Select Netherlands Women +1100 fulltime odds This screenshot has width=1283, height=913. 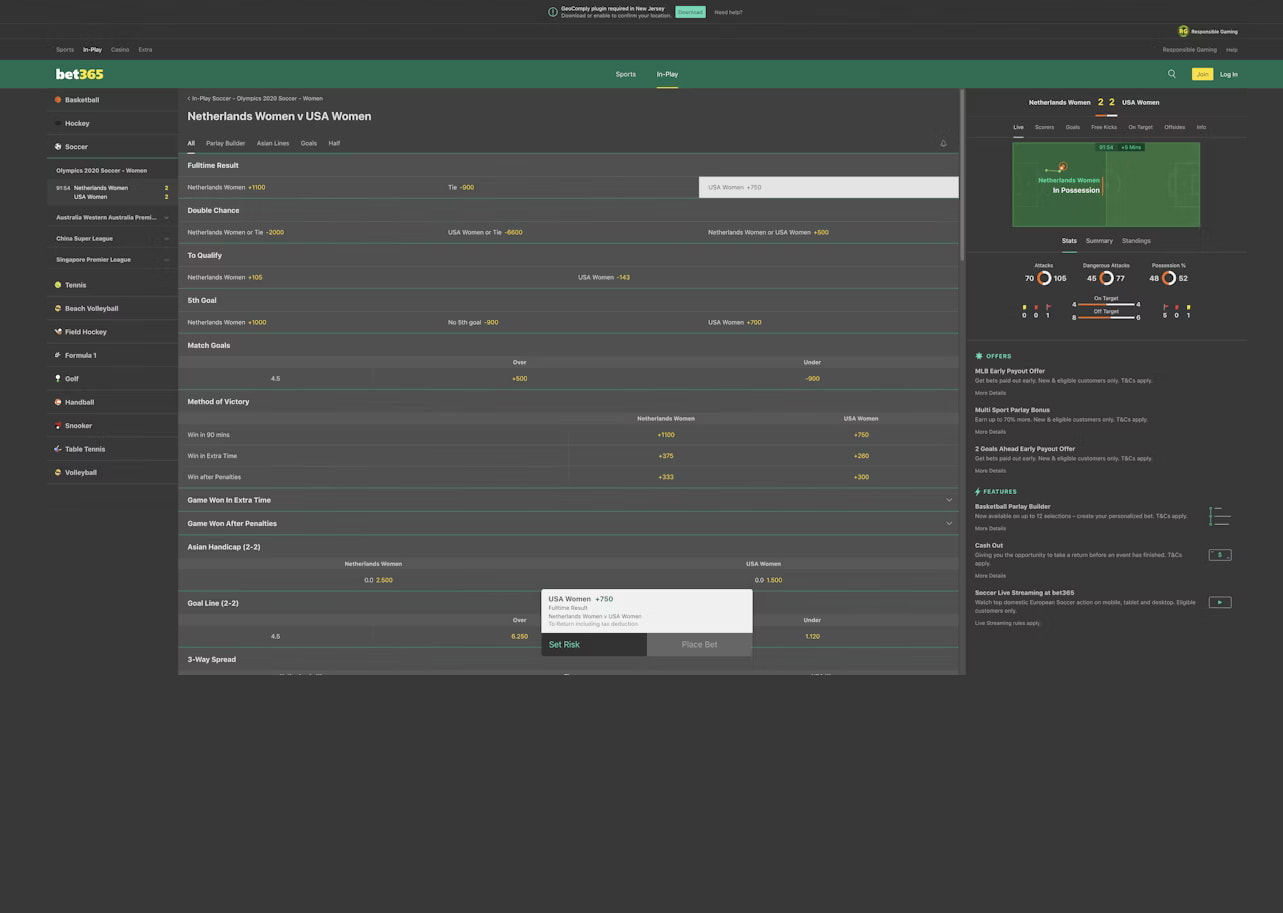(309, 187)
